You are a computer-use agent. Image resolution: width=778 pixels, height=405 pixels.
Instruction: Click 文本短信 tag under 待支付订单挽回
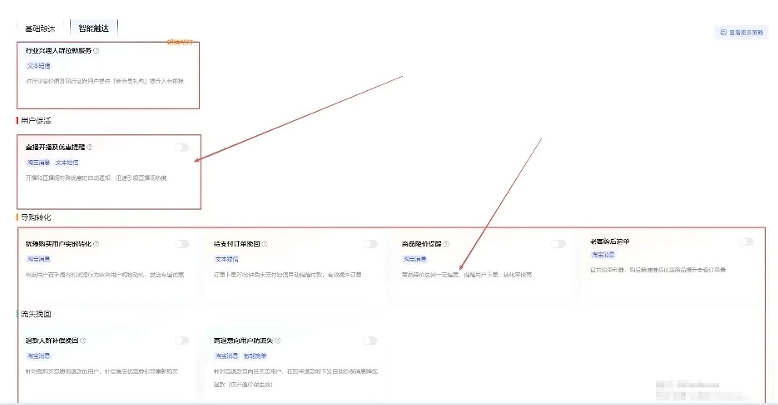click(227, 259)
